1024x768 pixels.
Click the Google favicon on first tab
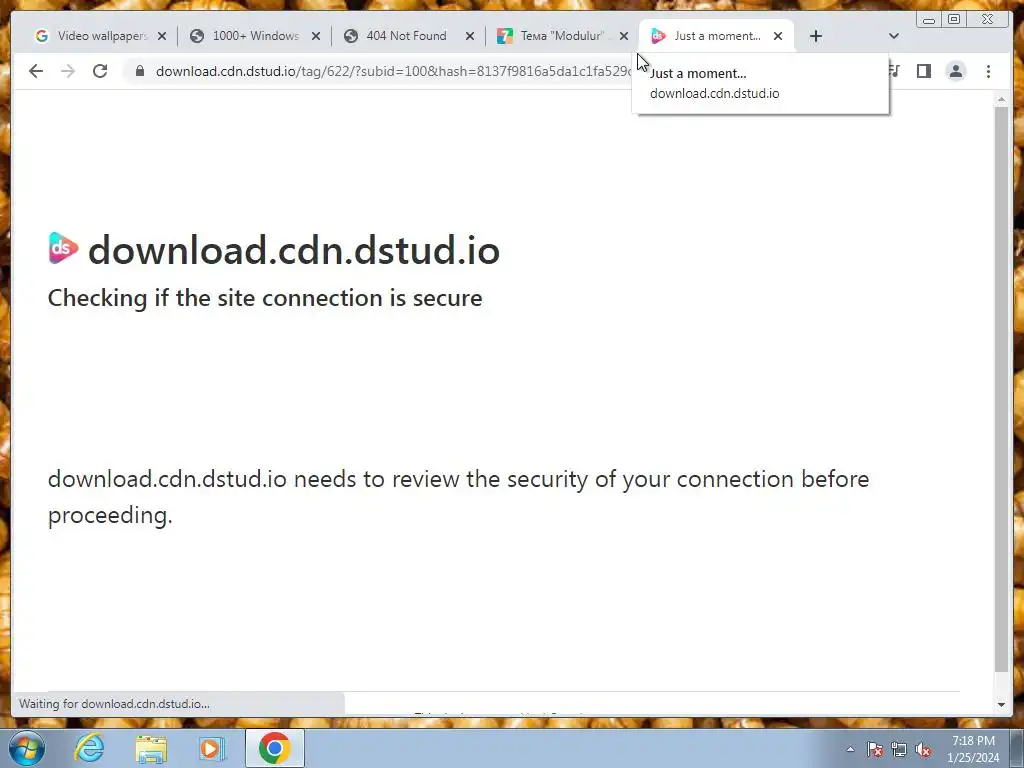pyautogui.click(x=42, y=36)
